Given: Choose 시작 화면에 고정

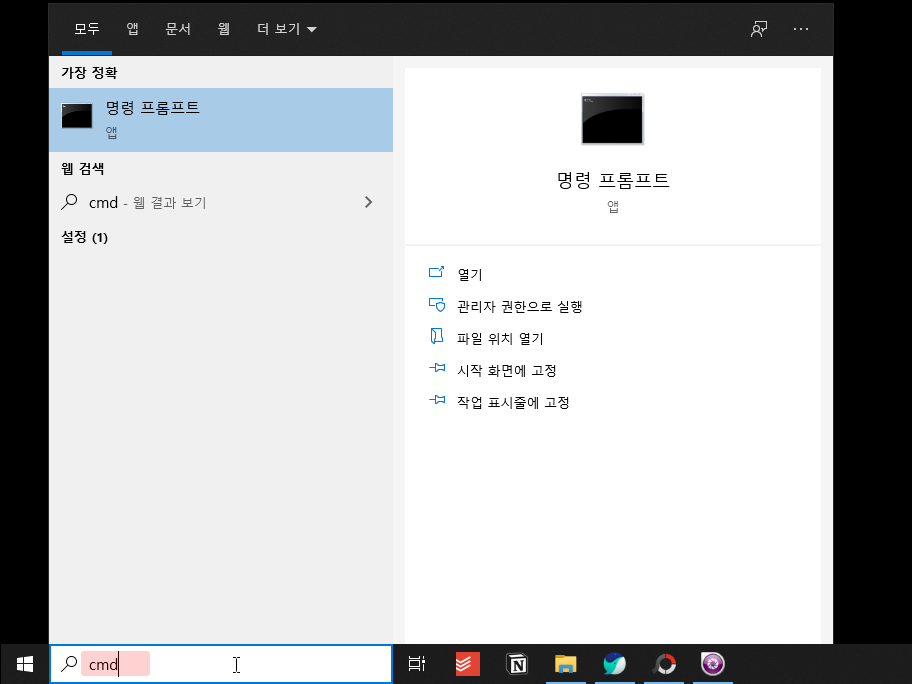Looking at the screenshot, I should pos(507,370).
